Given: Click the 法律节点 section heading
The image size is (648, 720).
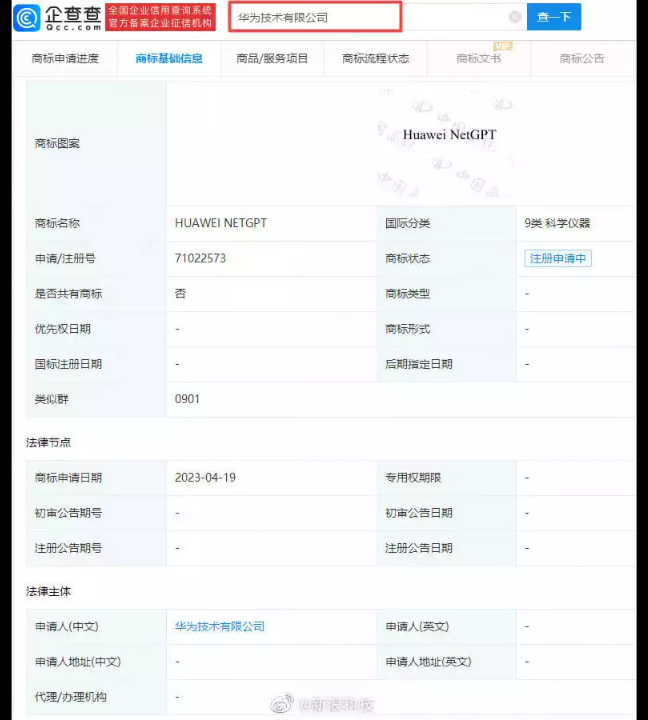Looking at the screenshot, I should coord(48,442).
